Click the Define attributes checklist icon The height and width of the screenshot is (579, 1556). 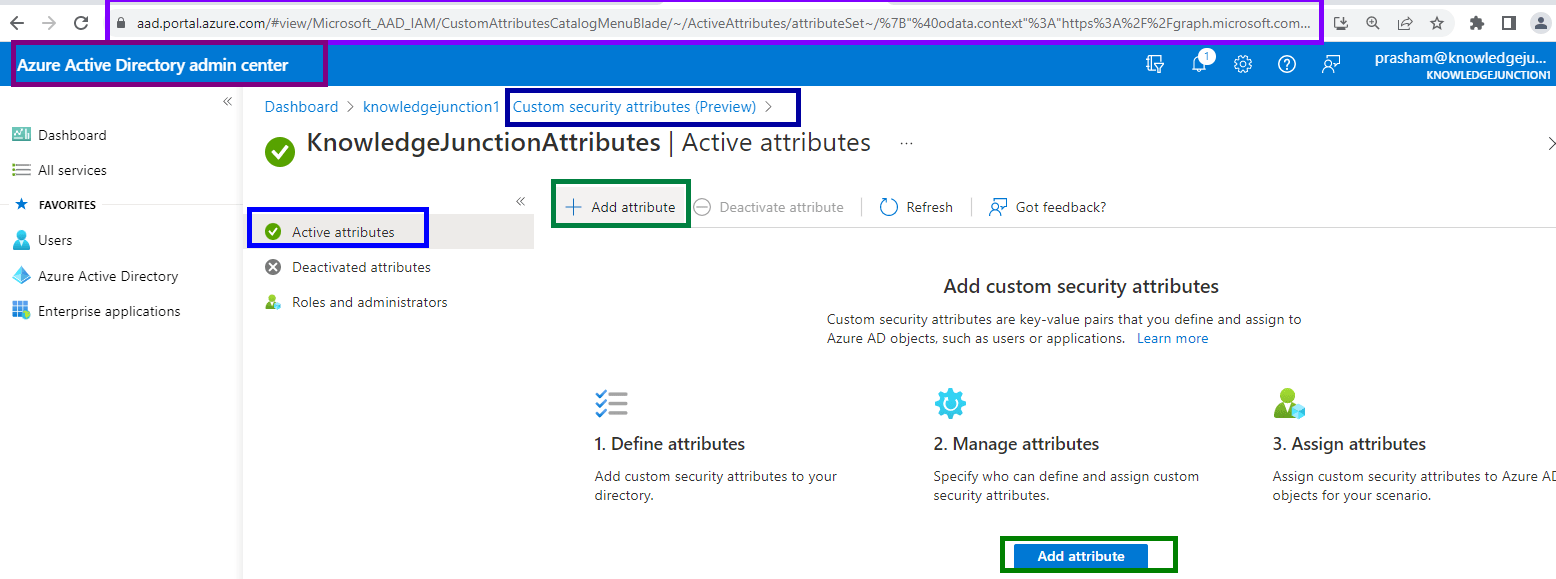(611, 403)
